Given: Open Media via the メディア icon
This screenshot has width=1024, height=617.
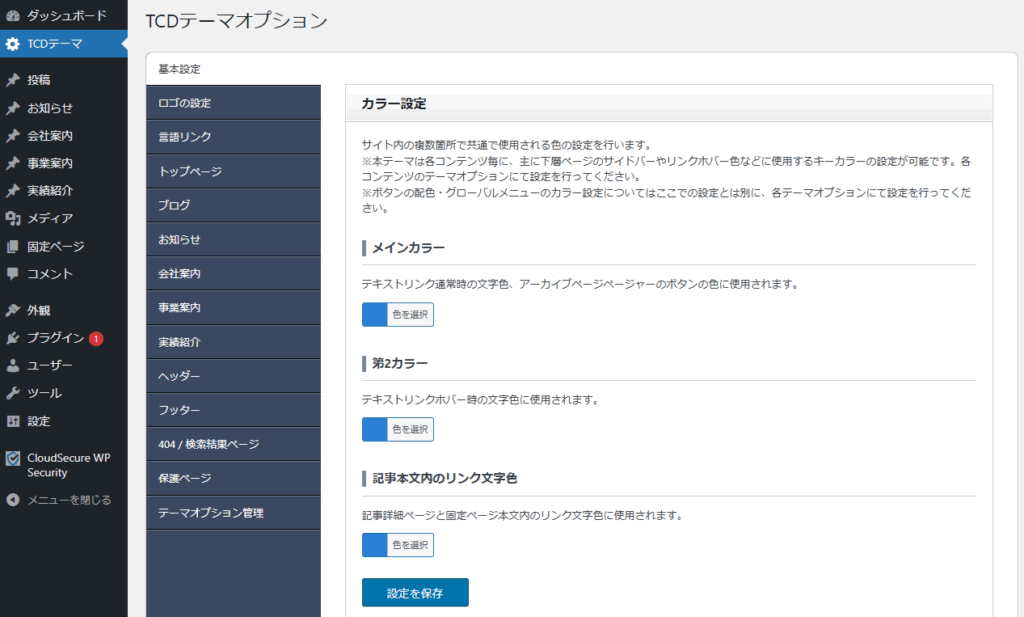Looking at the screenshot, I should pyautogui.click(x=13, y=218).
